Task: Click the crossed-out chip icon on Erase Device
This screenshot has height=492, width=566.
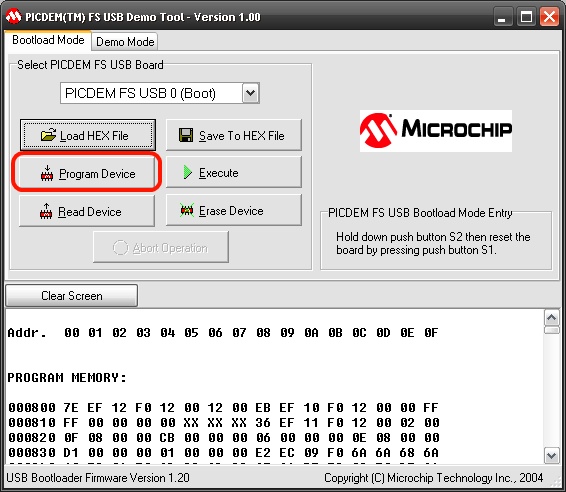Action: (x=187, y=210)
